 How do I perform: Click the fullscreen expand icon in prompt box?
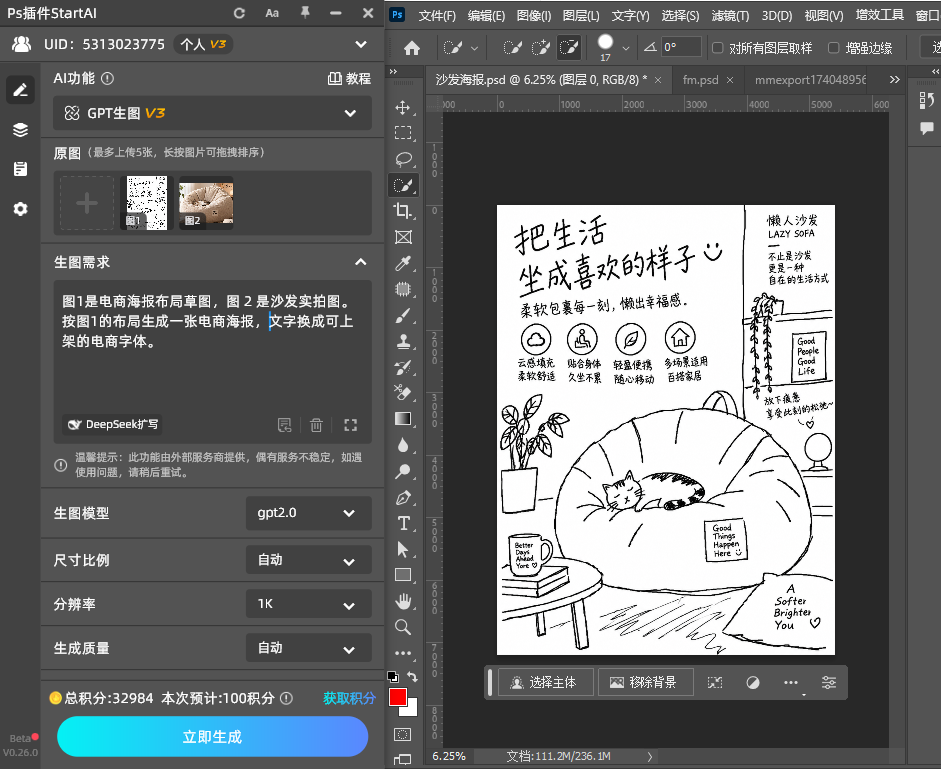pos(350,425)
